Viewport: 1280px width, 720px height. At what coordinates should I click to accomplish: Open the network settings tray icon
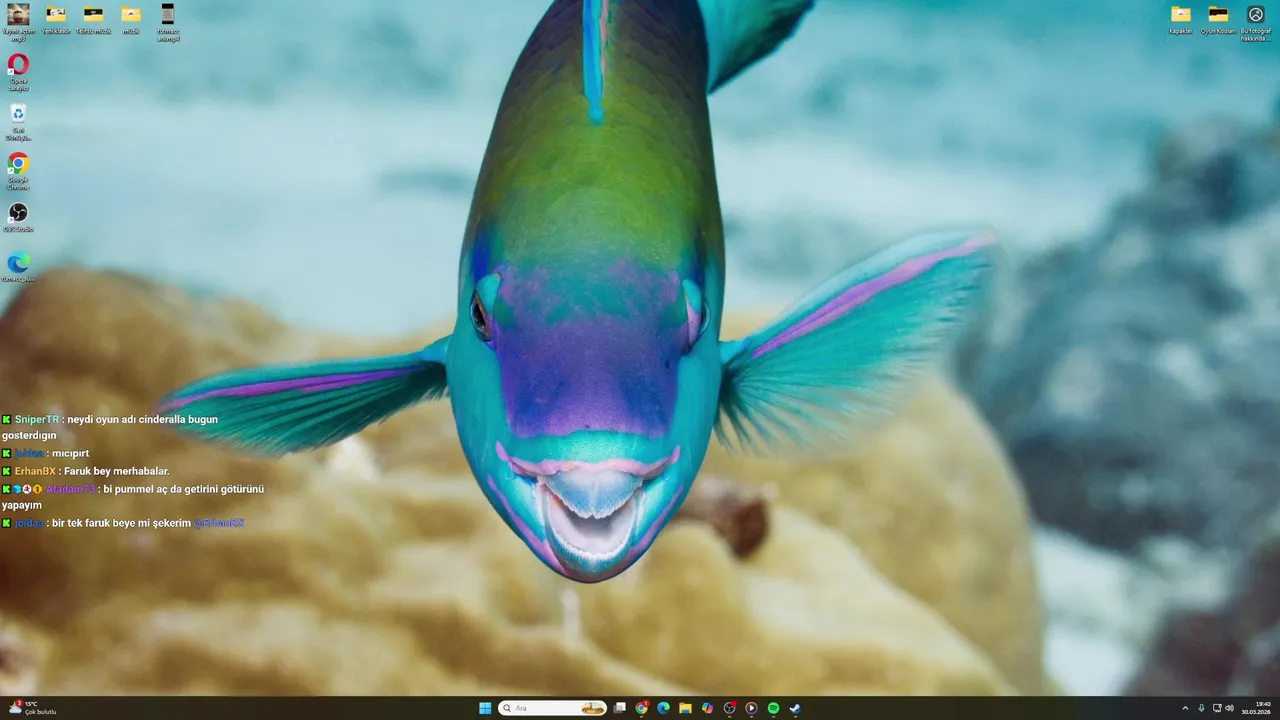tap(1217, 708)
